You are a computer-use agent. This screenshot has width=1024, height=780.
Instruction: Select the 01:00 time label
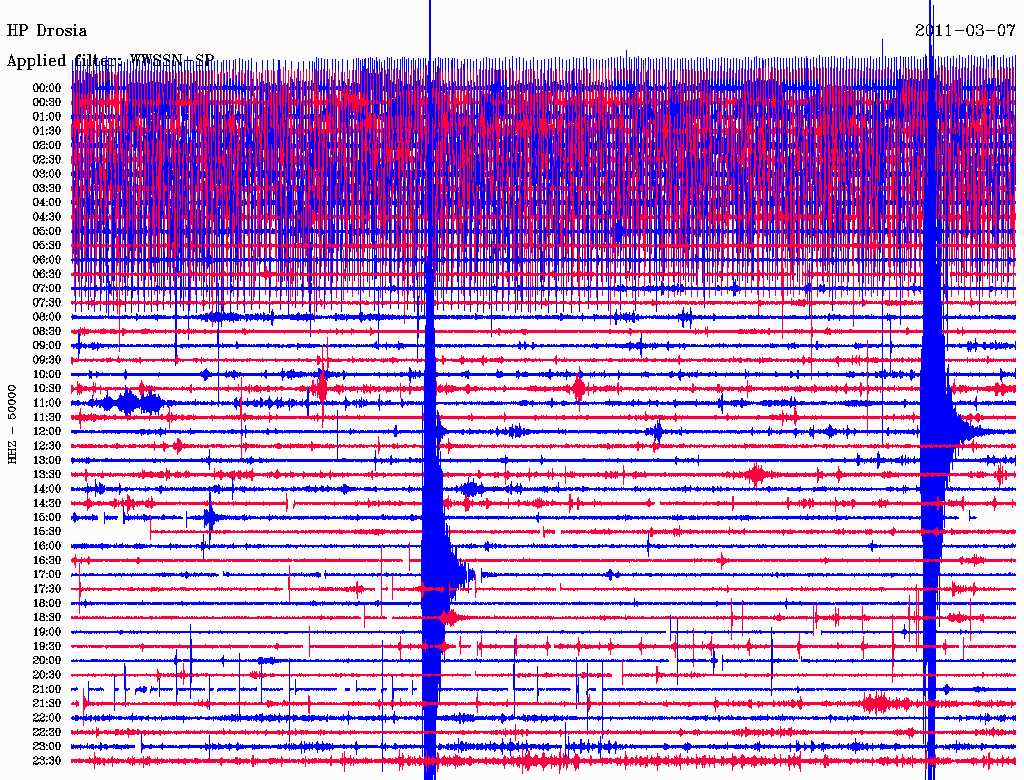[47, 116]
